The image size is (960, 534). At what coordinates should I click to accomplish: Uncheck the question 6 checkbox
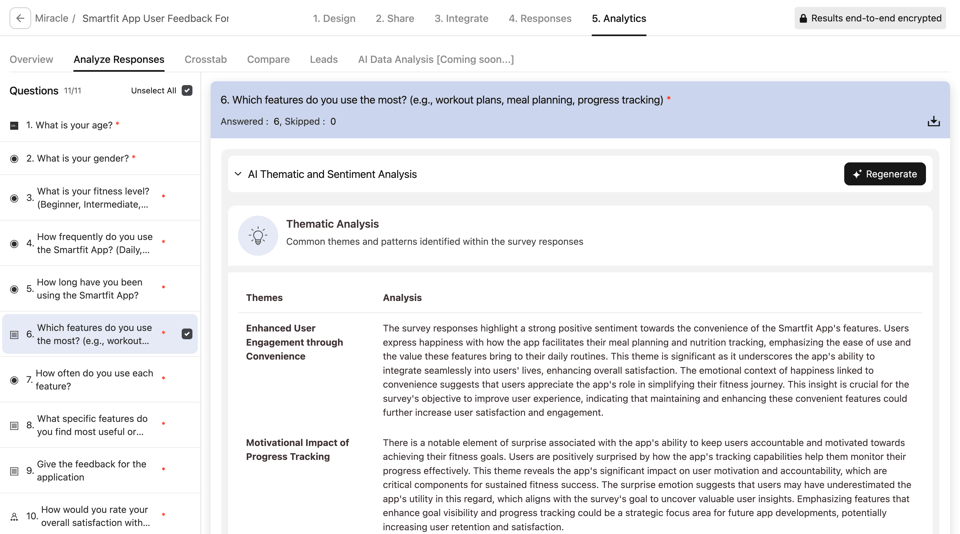(x=187, y=334)
